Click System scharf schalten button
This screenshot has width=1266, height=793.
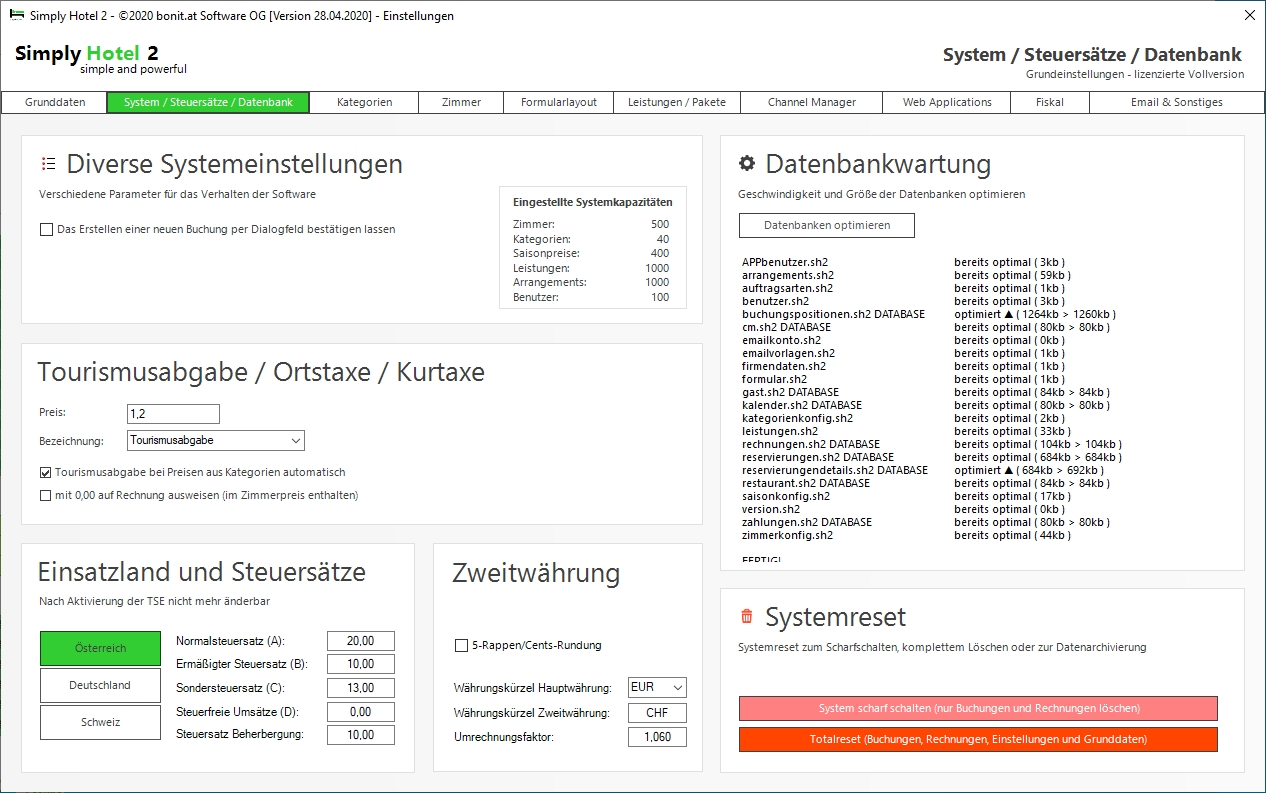click(x=979, y=708)
